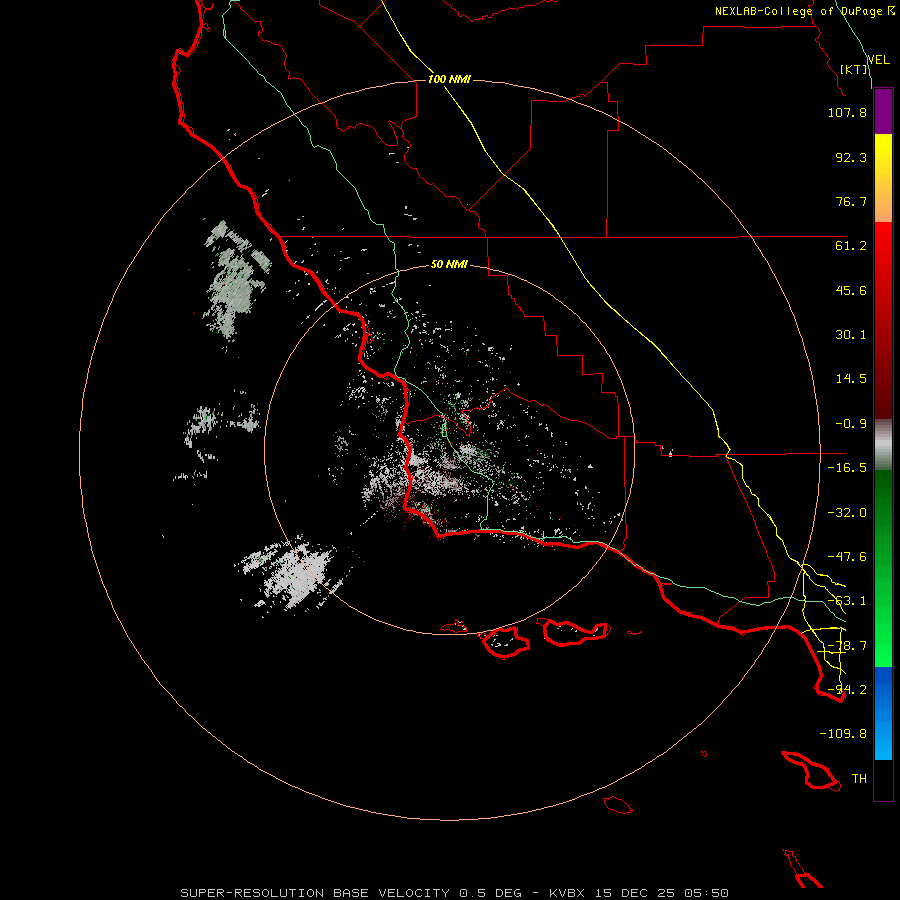Click the 50 NMI range ring label
Screen dimensions: 900x900
[449, 264]
